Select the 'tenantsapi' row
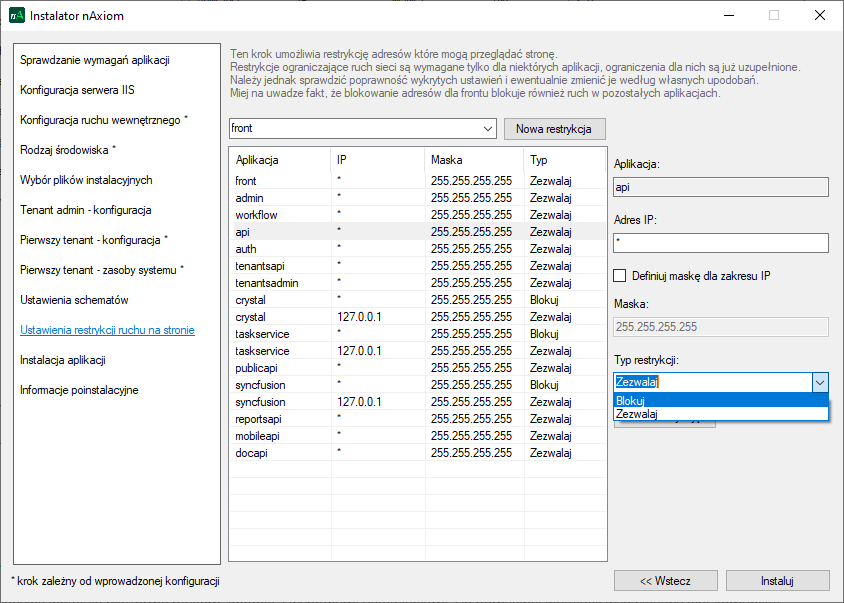 point(418,266)
